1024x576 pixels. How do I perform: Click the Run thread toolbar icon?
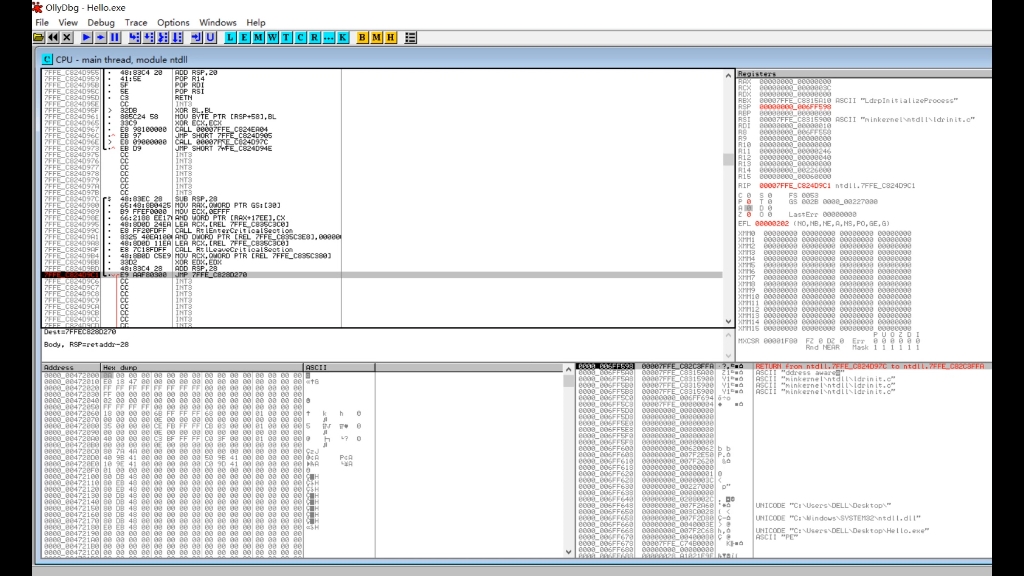tap(101, 38)
